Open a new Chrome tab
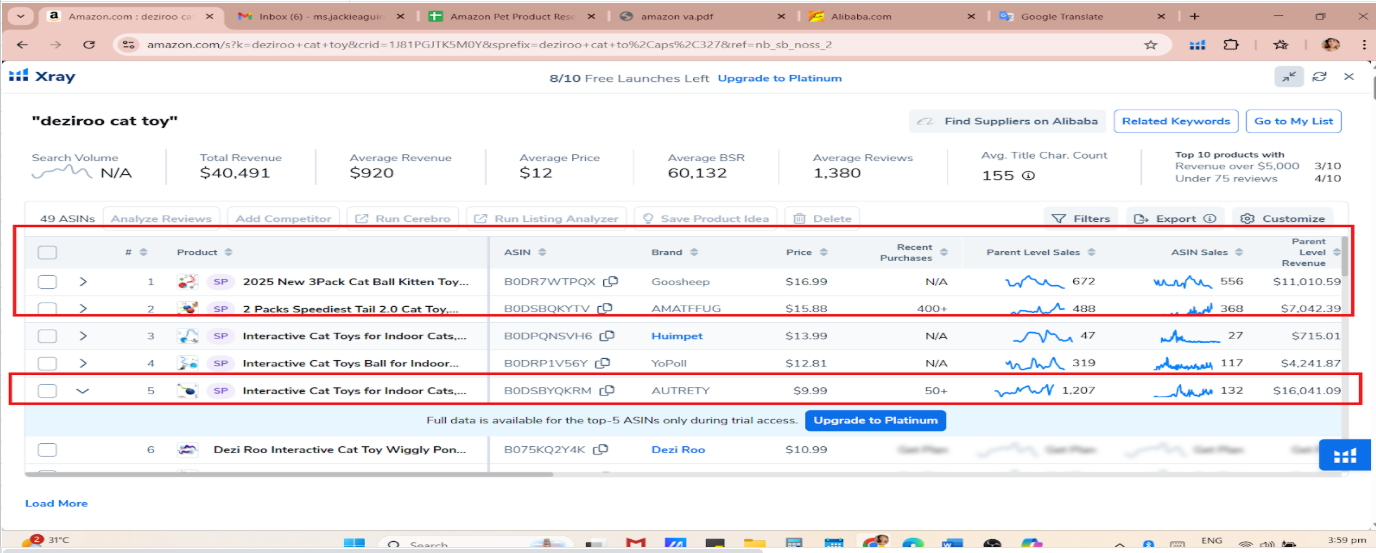Viewport: 1376px width, 553px height. [x=1194, y=16]
